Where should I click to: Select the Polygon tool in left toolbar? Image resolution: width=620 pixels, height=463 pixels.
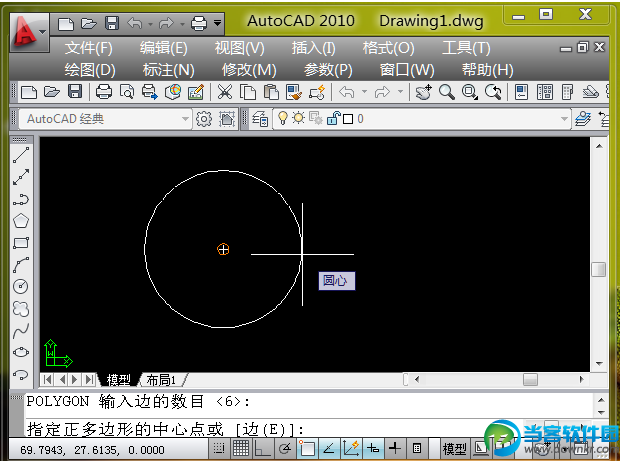tap(20, 221)
